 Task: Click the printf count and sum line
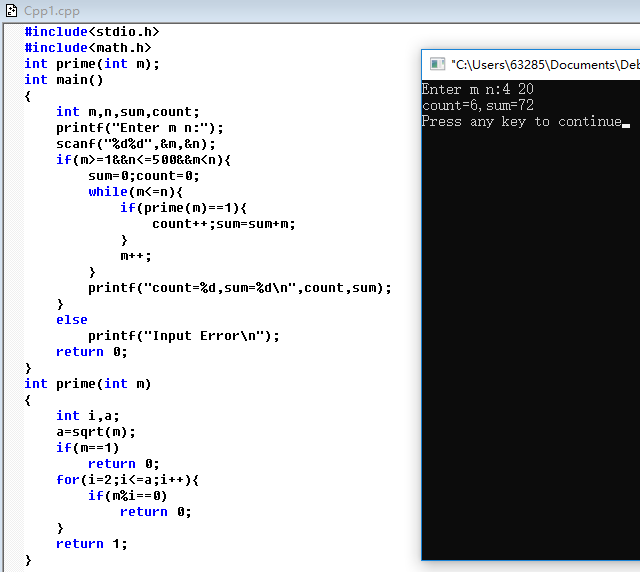pos(240,288)
